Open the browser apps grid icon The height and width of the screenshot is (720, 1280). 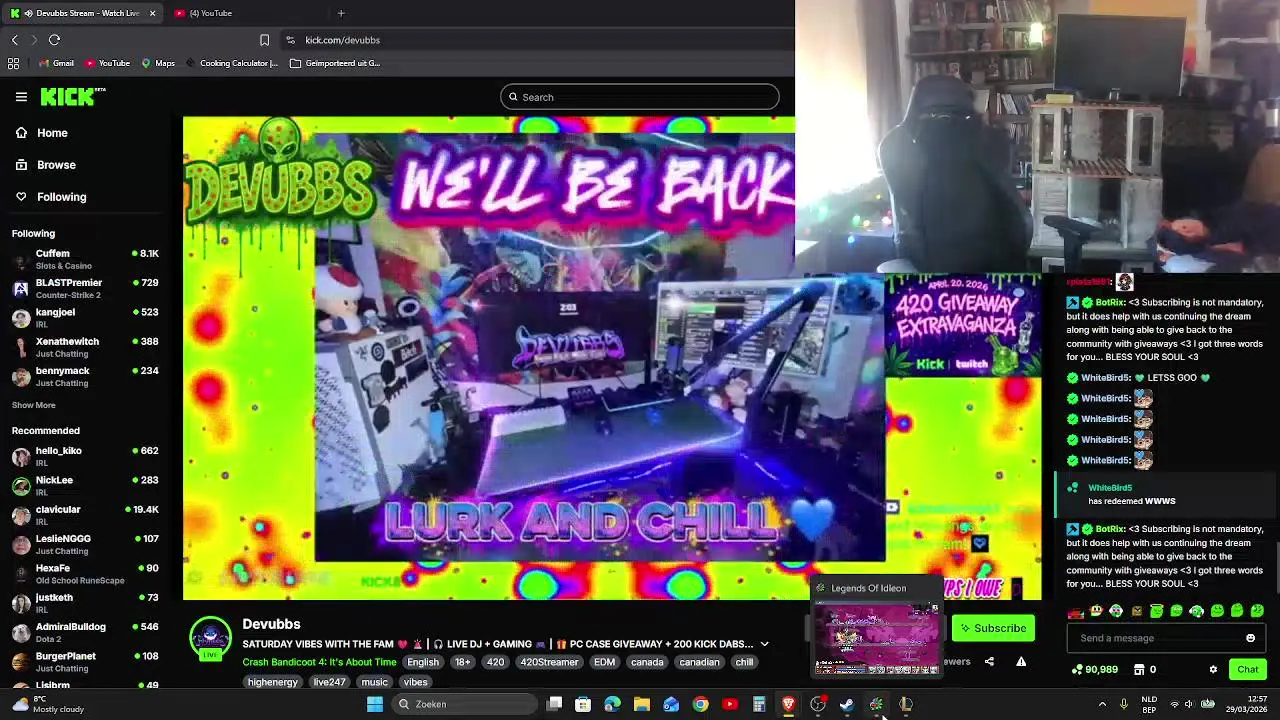(x=13, y=63)
